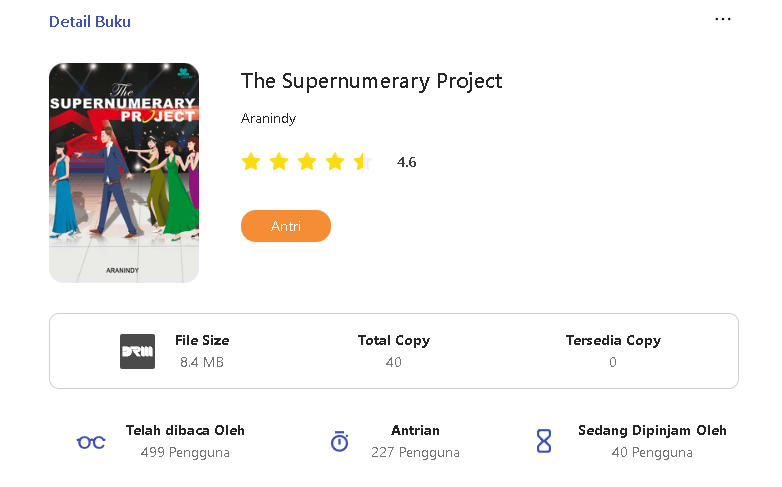The width and height of the screenshot is (782, 487).
Task: Click the orange Antri button
Action: click(286, 226)
